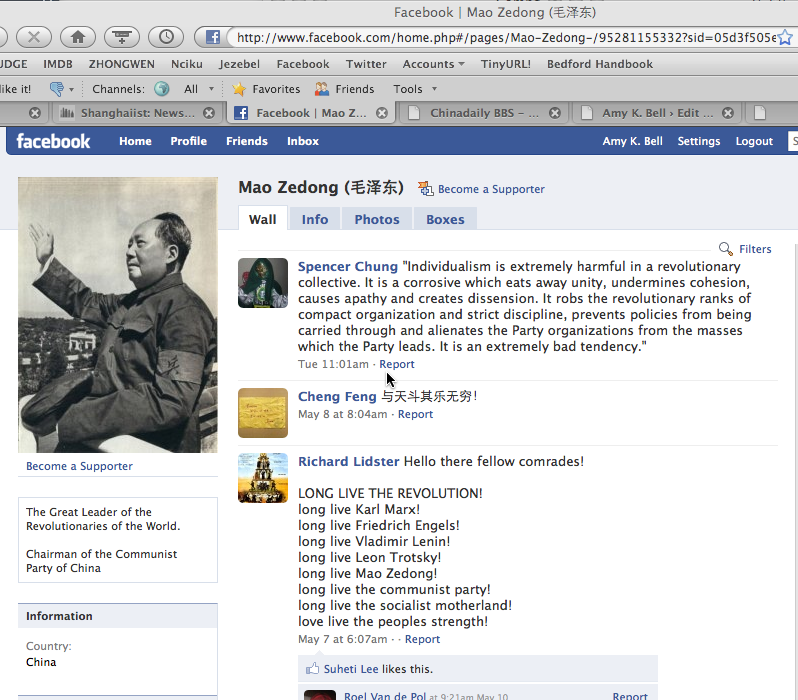Click the StumbleUpon thumbs-down icon
798x700 pixels.
(x=56, y=89)
